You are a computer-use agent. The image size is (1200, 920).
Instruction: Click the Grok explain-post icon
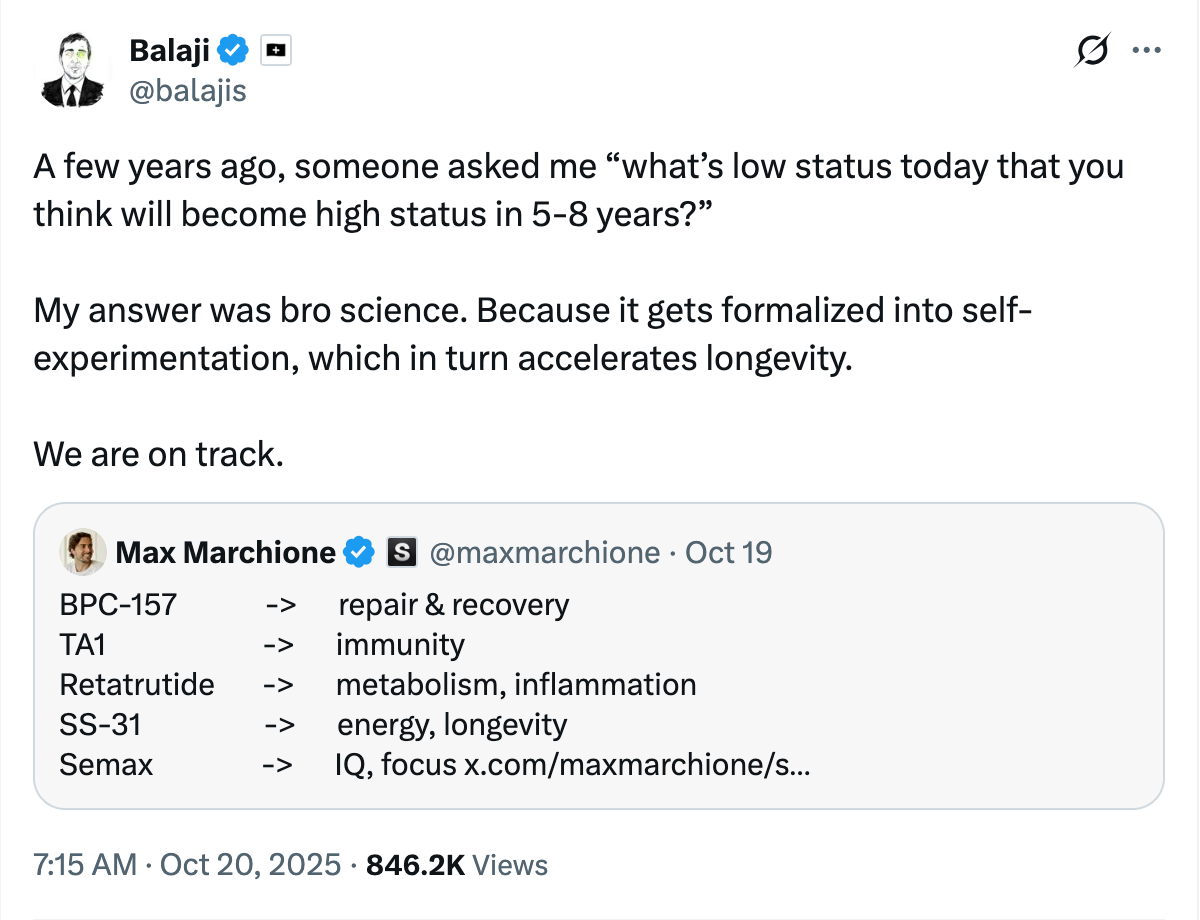pyautogui.click(x=1092, y=50)
